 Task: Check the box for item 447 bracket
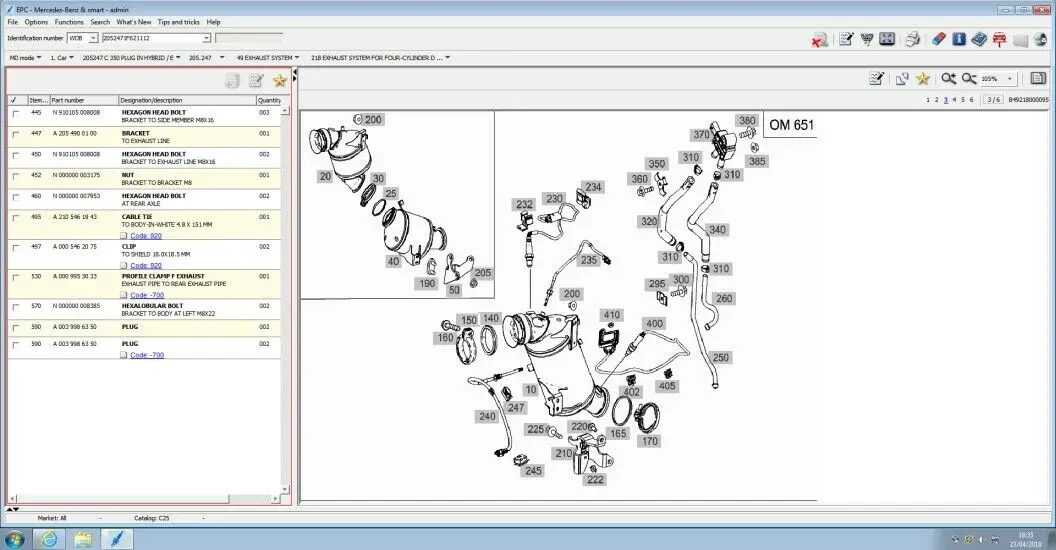15,134
